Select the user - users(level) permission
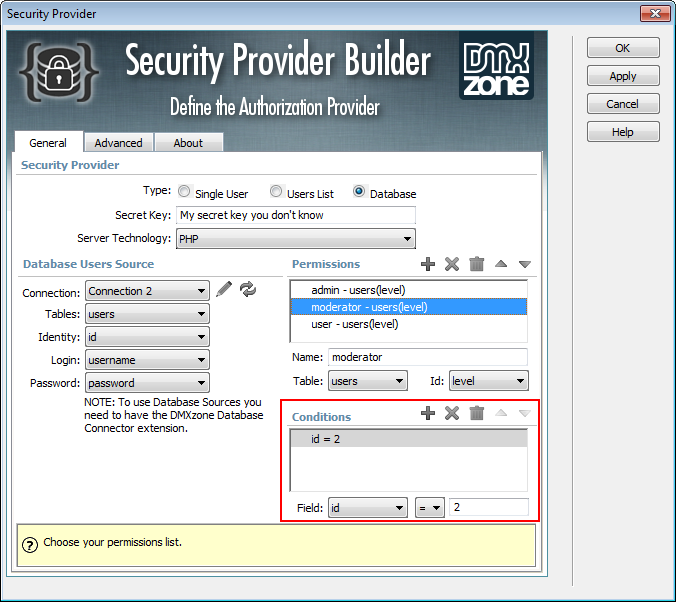This screenshot has height=602, width=676. pyautogui.click(x=409, y=324)
